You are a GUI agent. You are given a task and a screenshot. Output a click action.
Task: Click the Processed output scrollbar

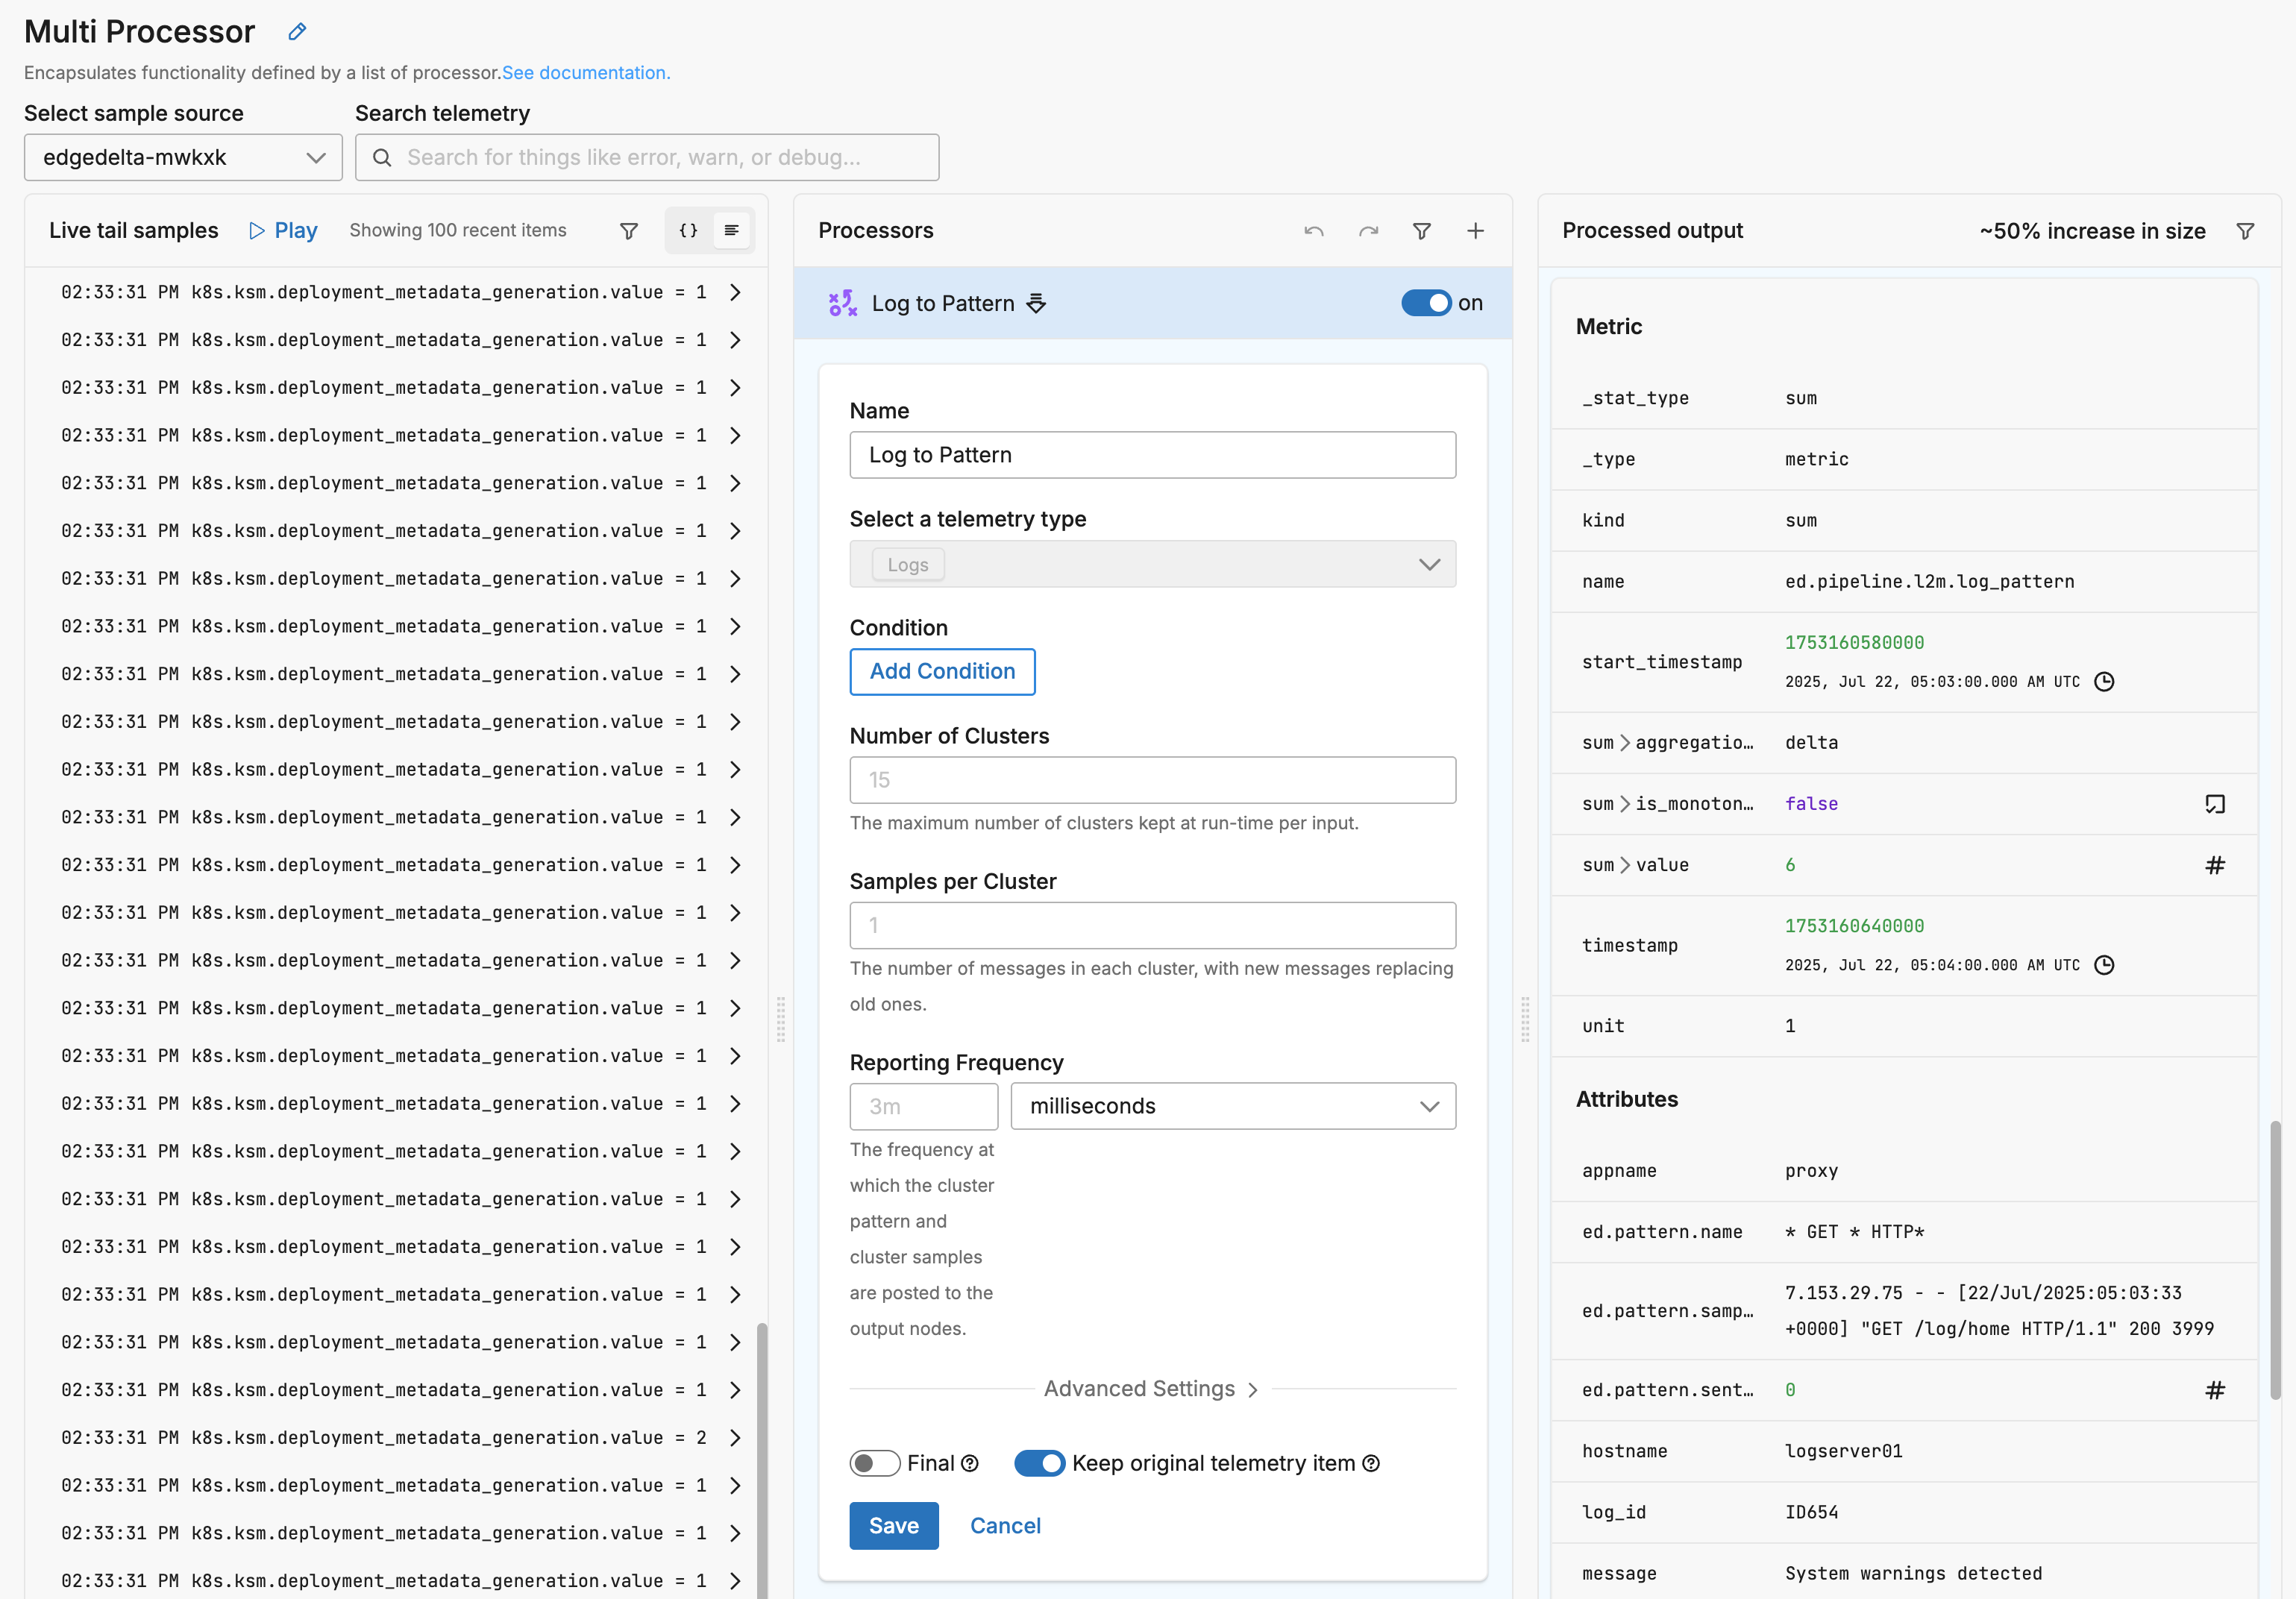pos(2276,1260)
